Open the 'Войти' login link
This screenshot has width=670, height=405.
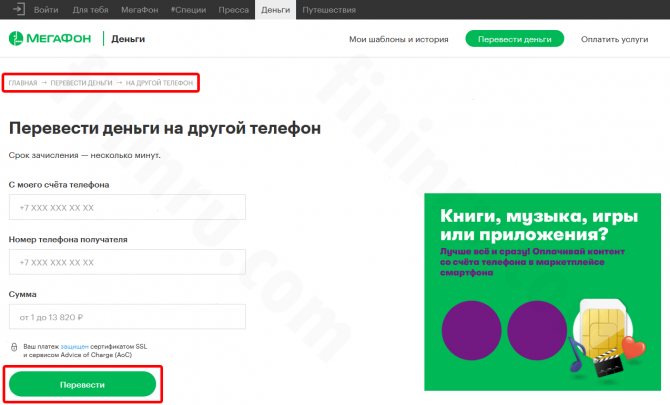(x=45, y=9)
